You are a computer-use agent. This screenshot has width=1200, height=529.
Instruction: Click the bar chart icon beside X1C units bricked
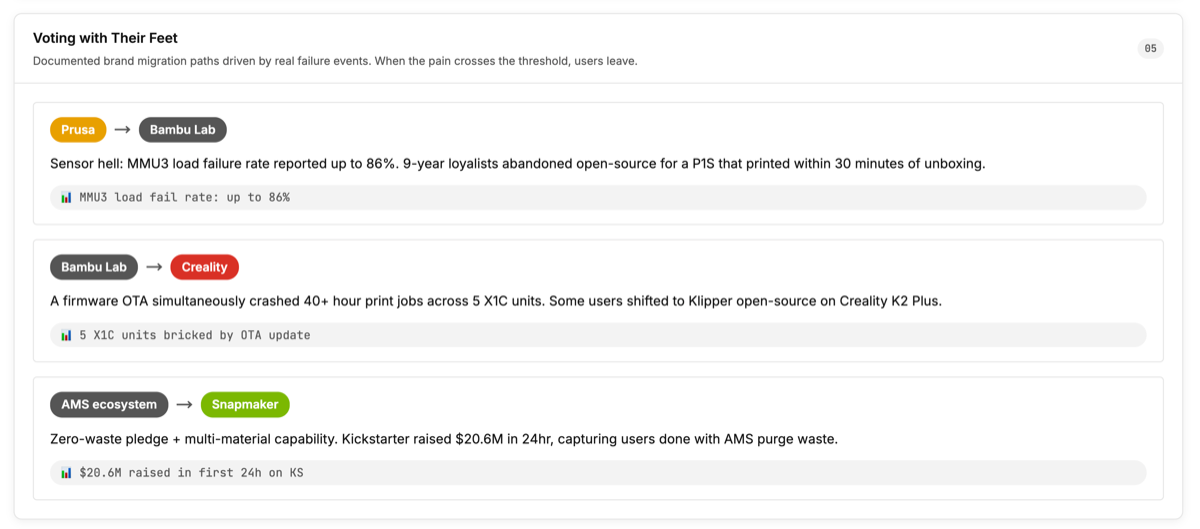tap(66, 335)
